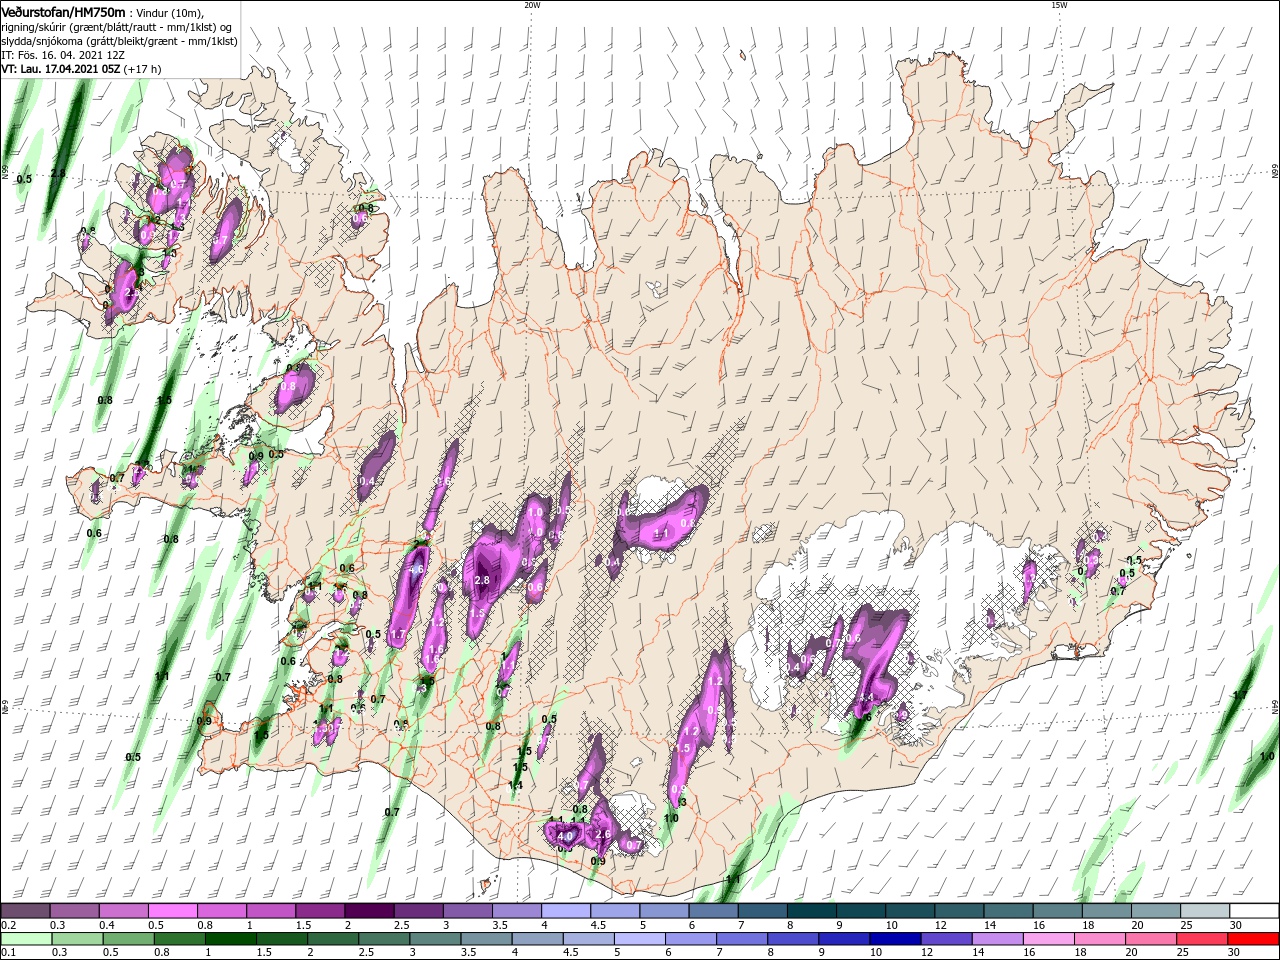Screen dimensions: 1280x960
Task: Click the '15W' longitude label
Action: click(1059, 5)
